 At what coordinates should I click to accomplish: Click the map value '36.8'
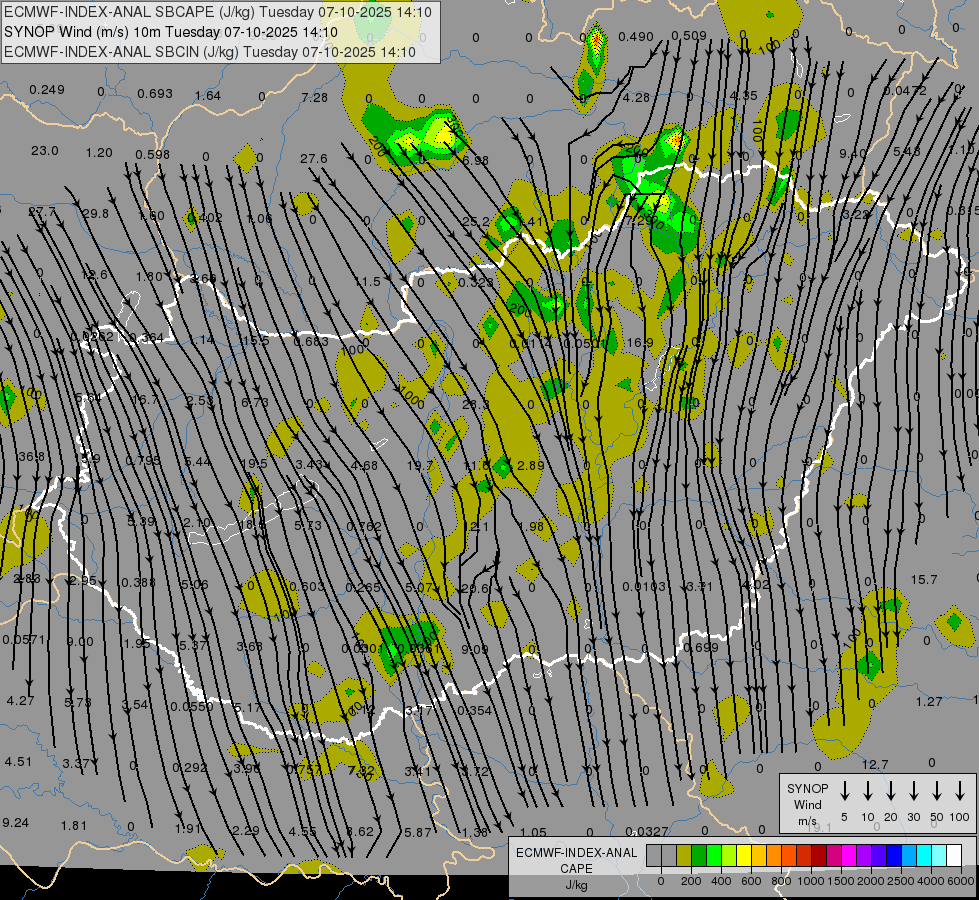[x=31, y=457]
